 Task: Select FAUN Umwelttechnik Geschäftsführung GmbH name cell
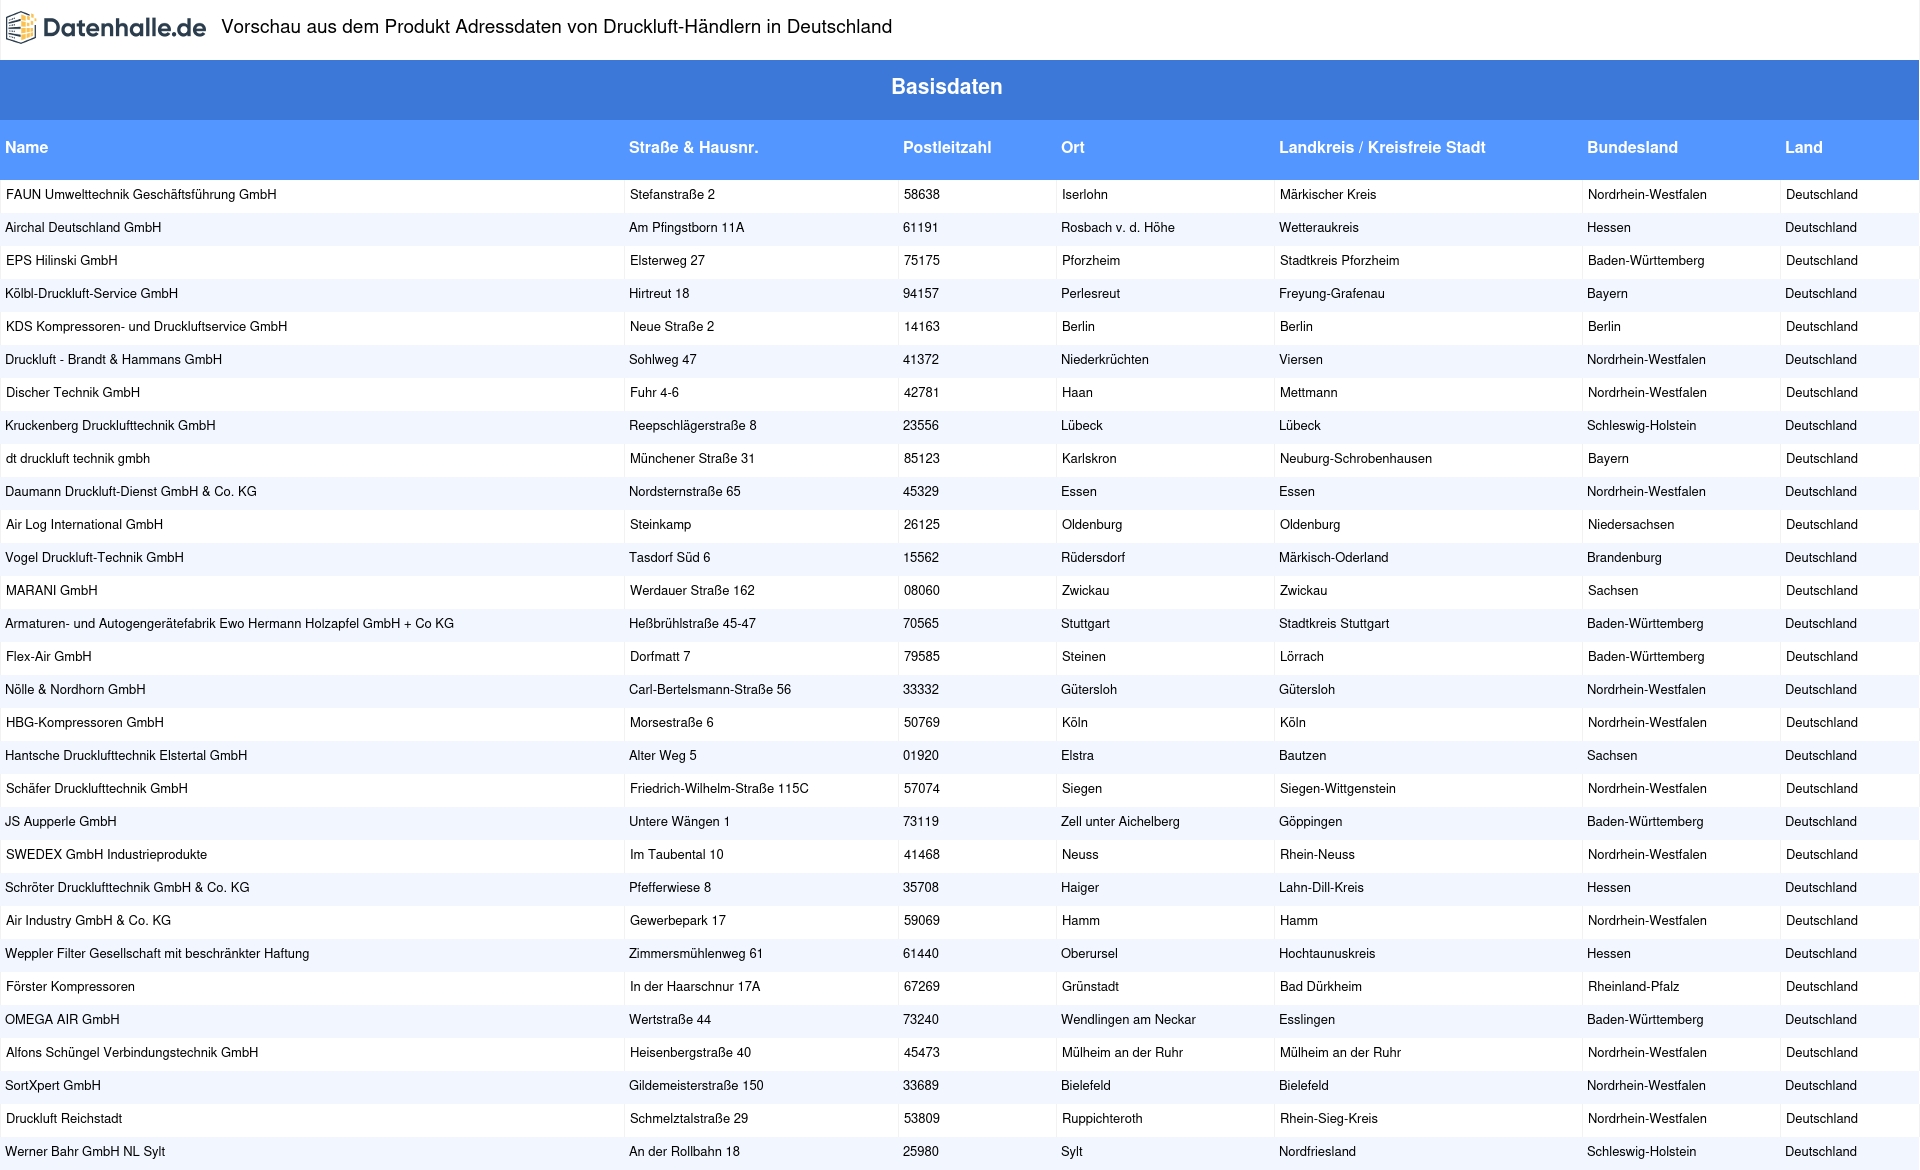(141, 195)
